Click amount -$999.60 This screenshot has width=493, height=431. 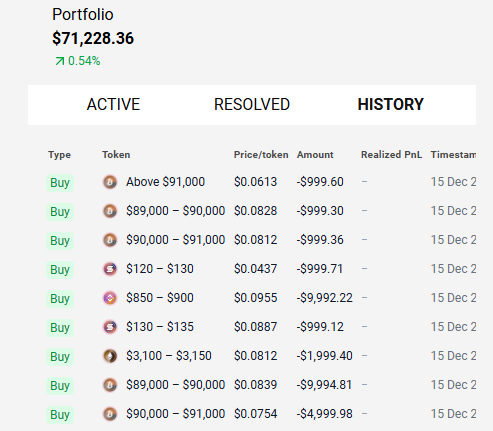320,182
